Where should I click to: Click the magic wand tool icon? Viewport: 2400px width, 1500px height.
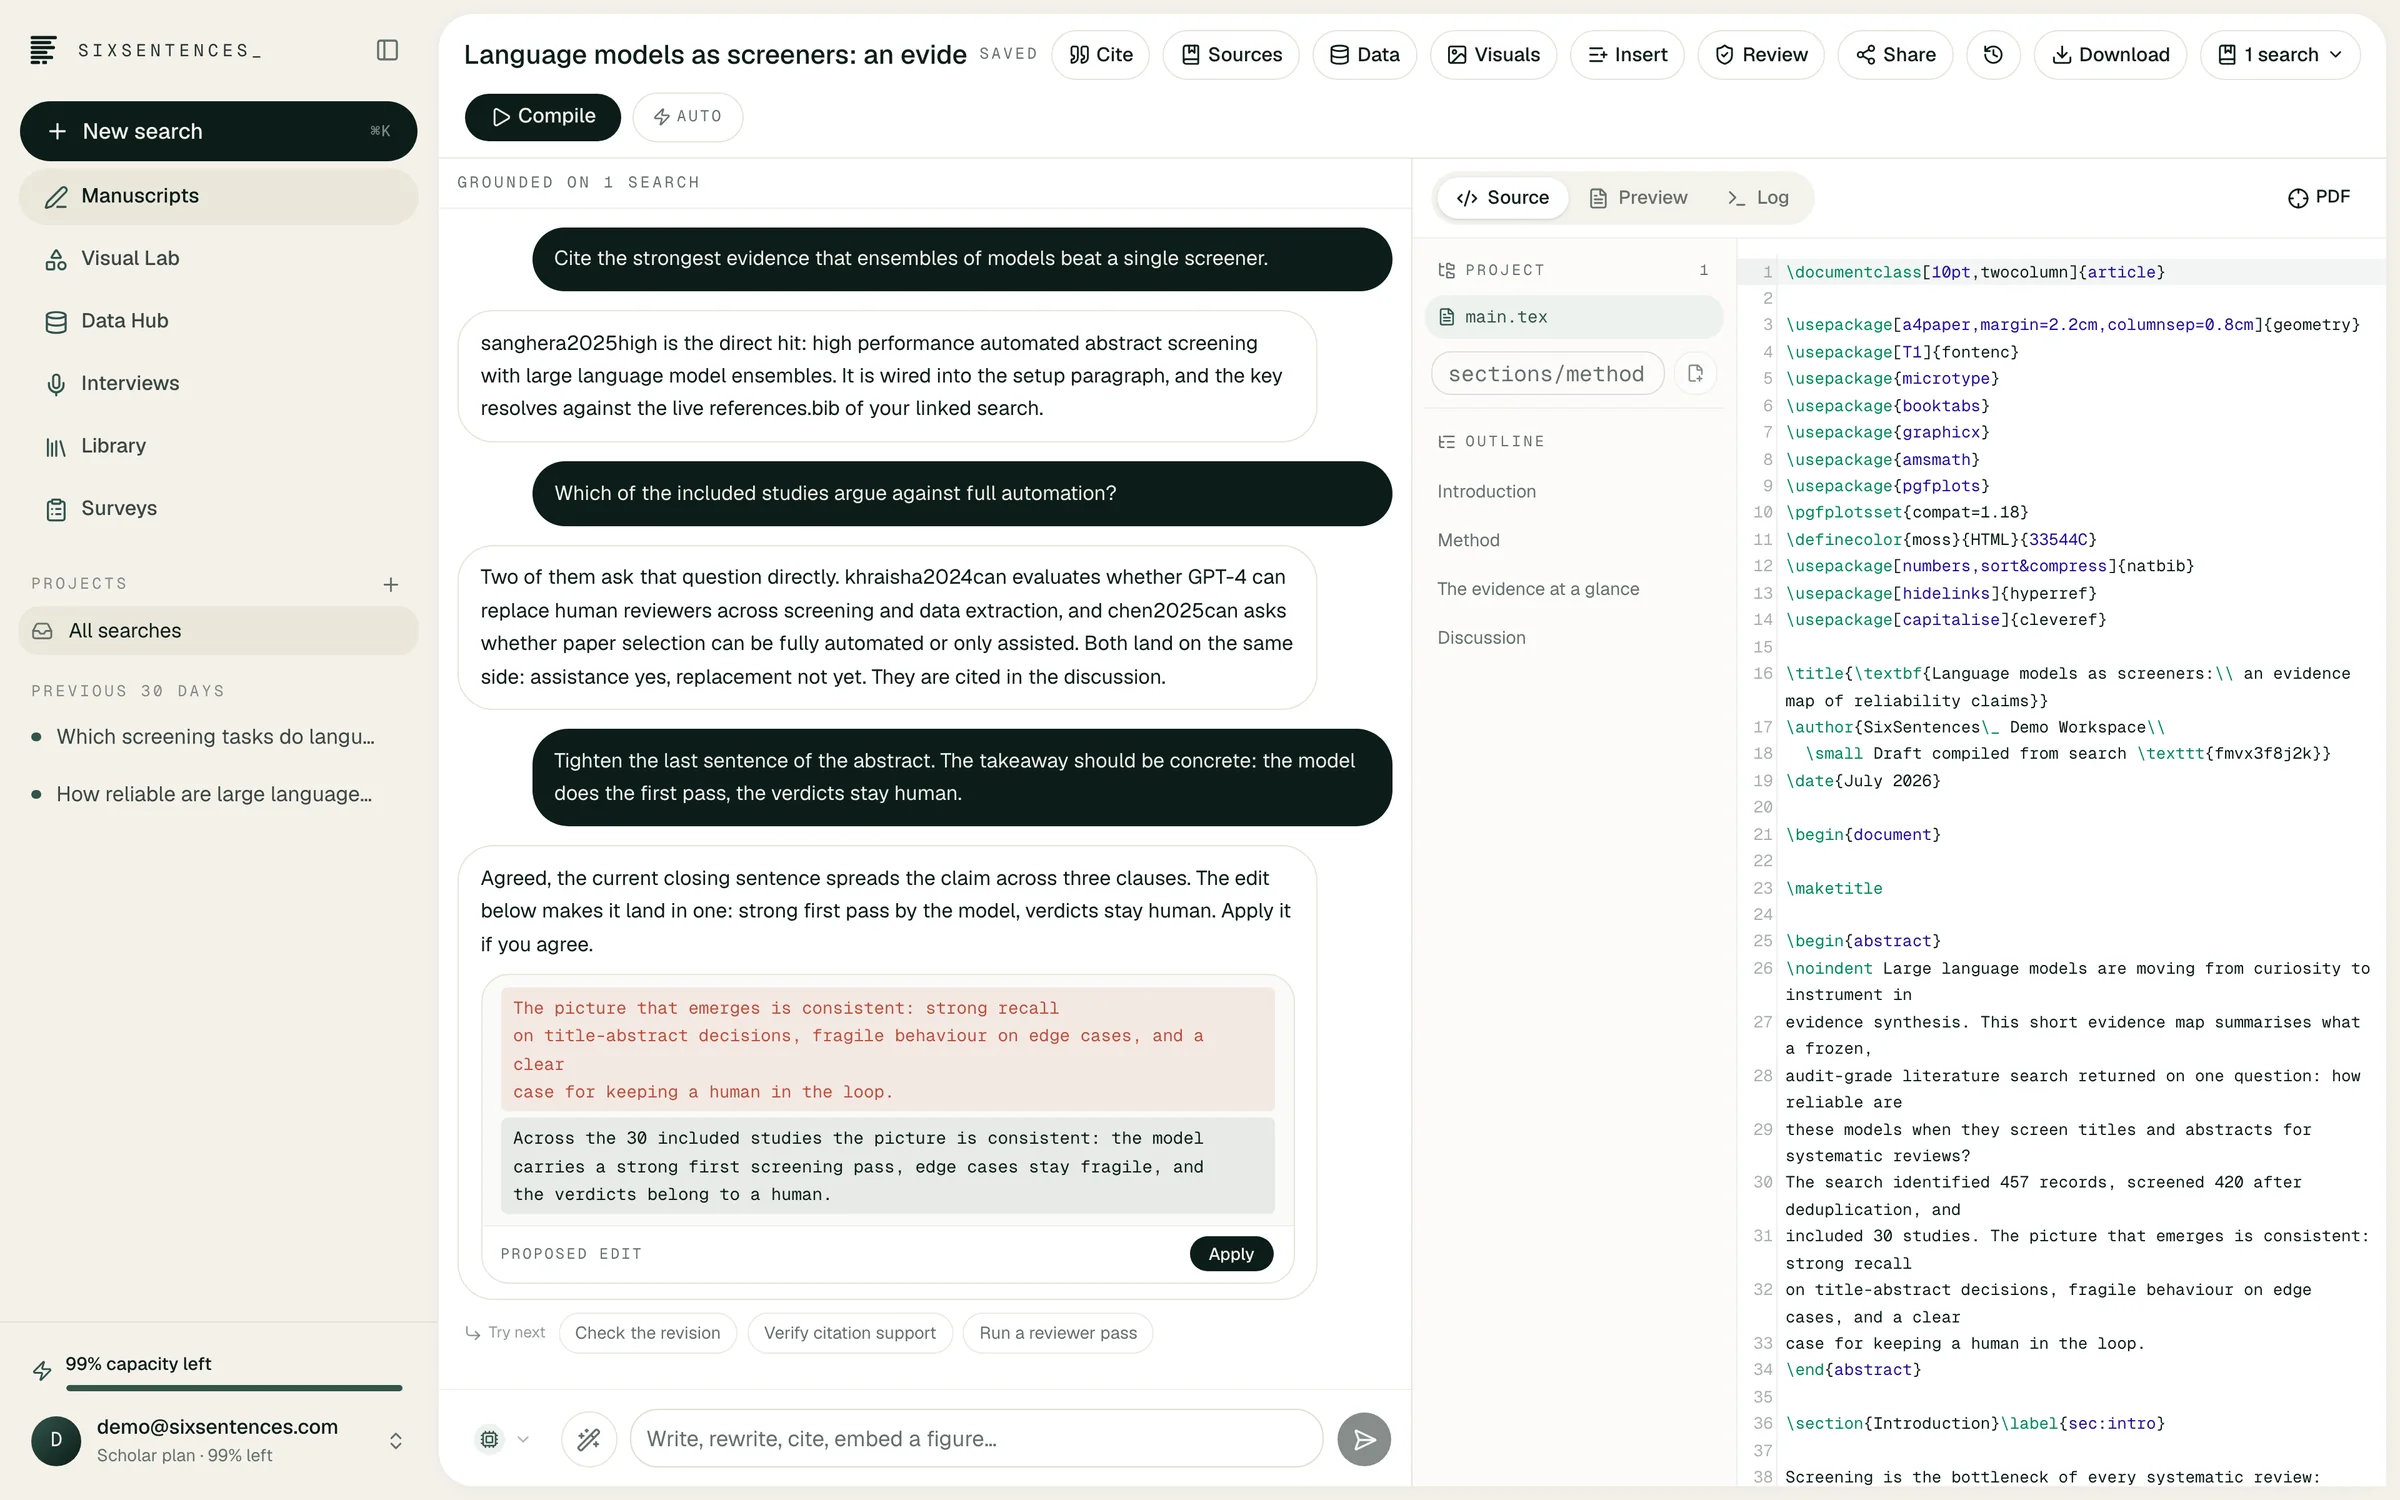tap(589, 1439)
